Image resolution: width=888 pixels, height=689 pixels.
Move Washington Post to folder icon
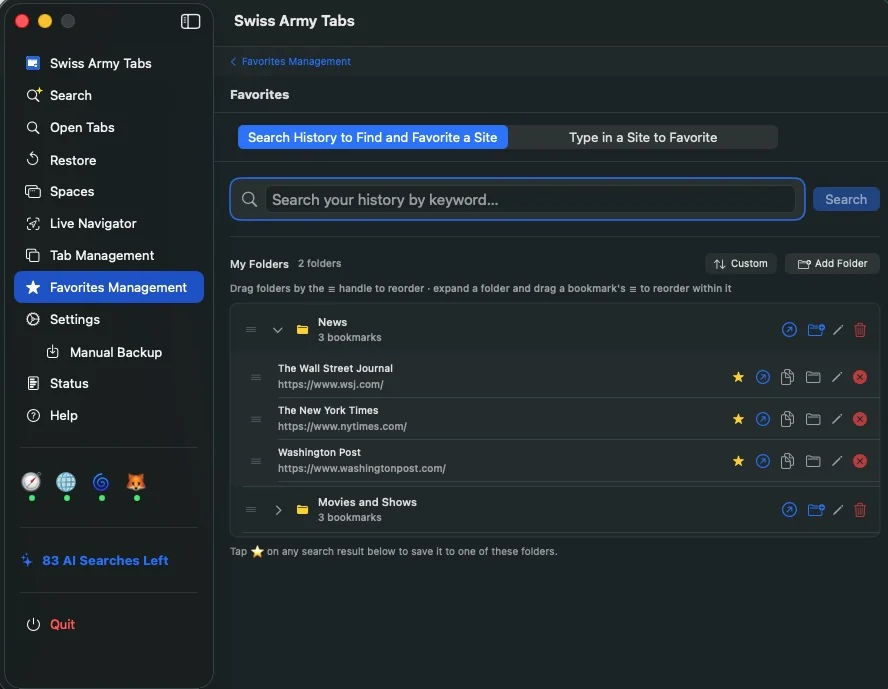(813, 461)
